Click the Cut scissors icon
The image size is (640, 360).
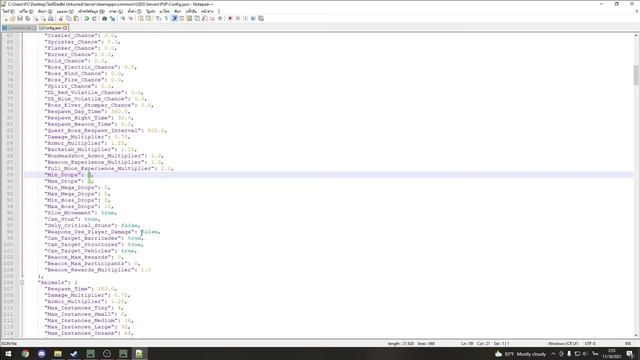click(60, 18)
